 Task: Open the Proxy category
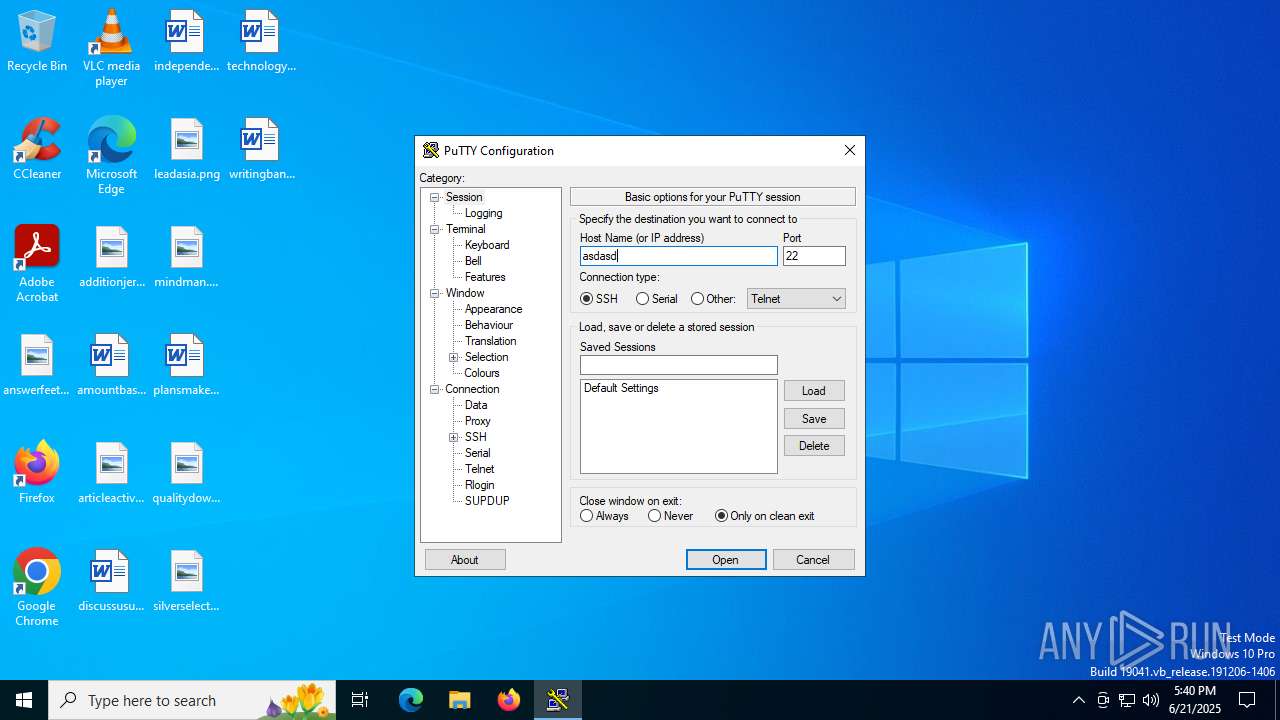pyautogui.click(x=477, y=421)
